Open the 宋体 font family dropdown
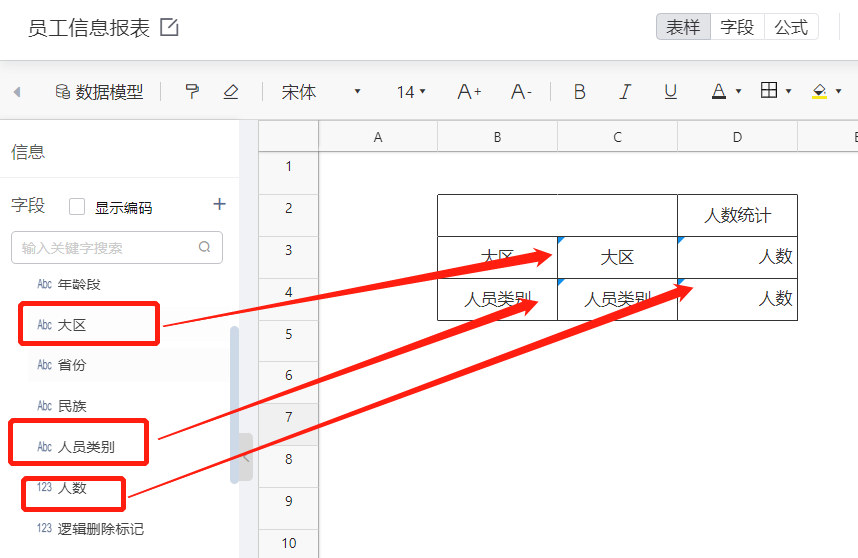This screenshot has width=858, height=558. [321, 91]
